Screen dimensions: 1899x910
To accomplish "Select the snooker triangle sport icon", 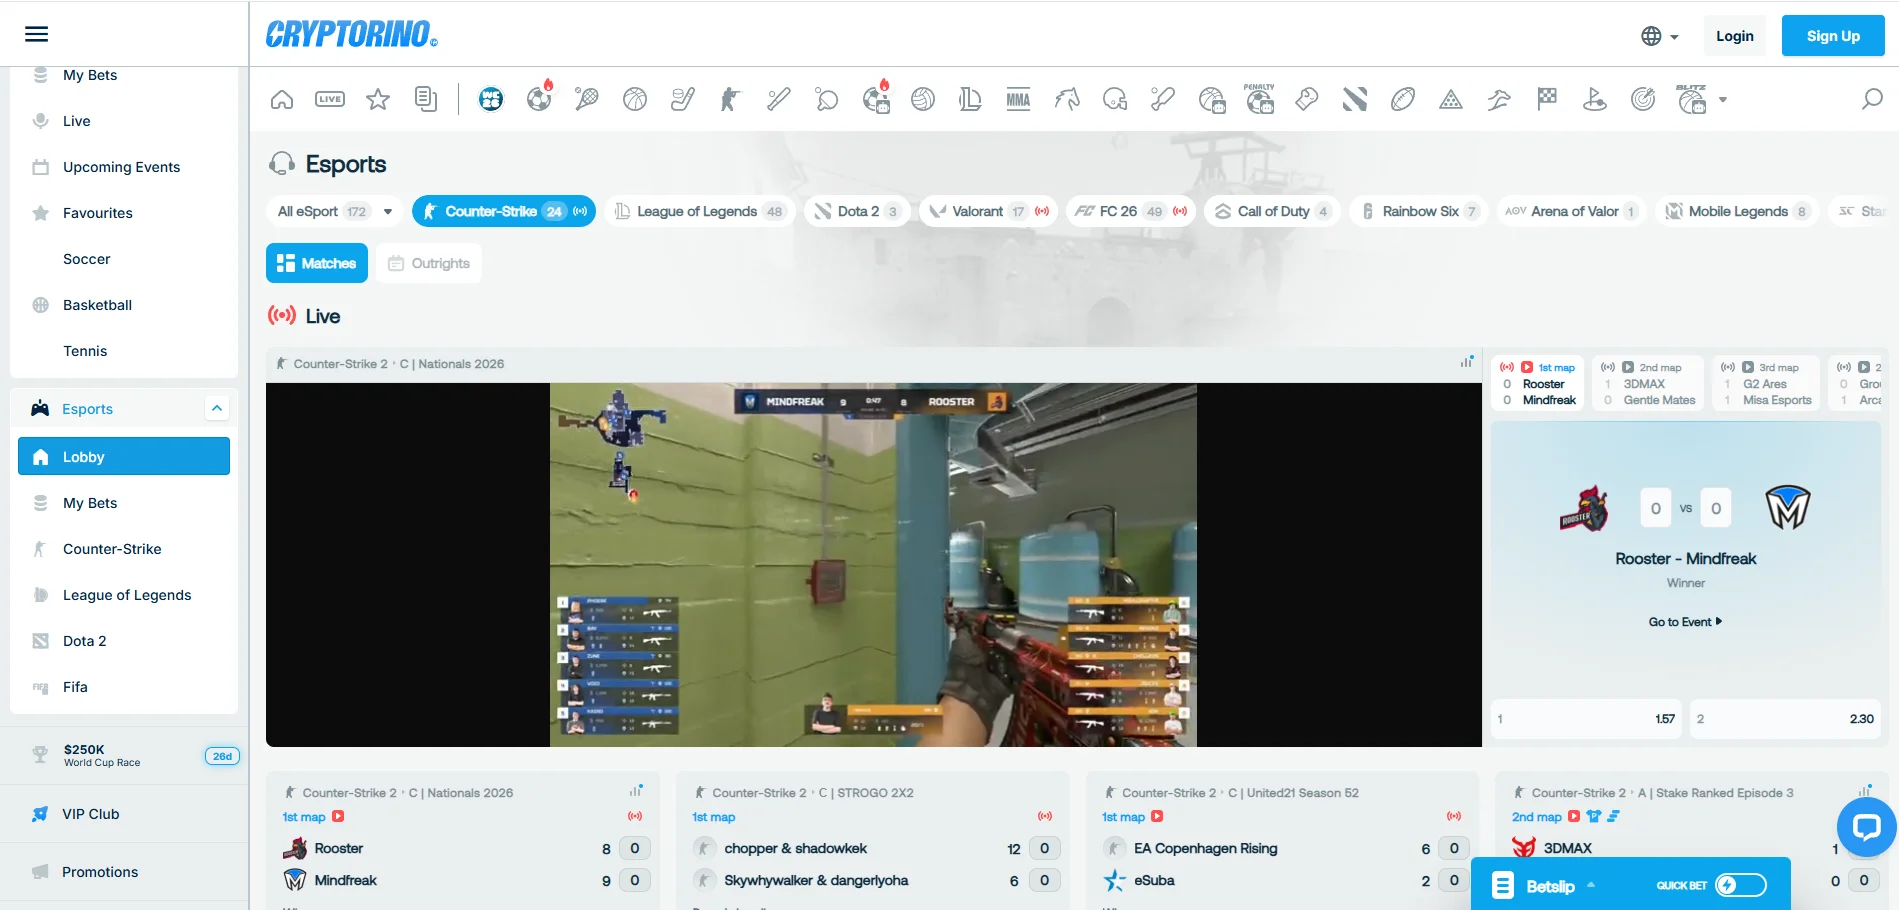I will point(1451,99).
